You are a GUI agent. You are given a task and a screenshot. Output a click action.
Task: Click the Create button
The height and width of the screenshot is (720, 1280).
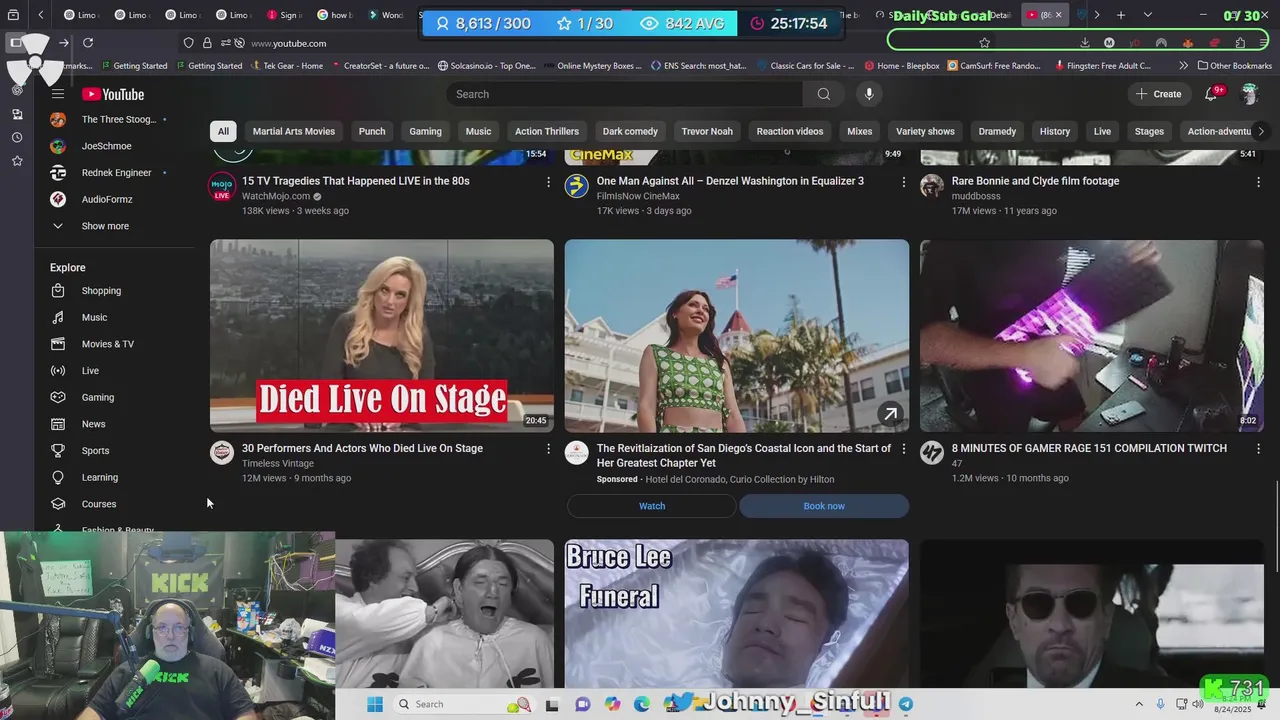[1158, 94]
